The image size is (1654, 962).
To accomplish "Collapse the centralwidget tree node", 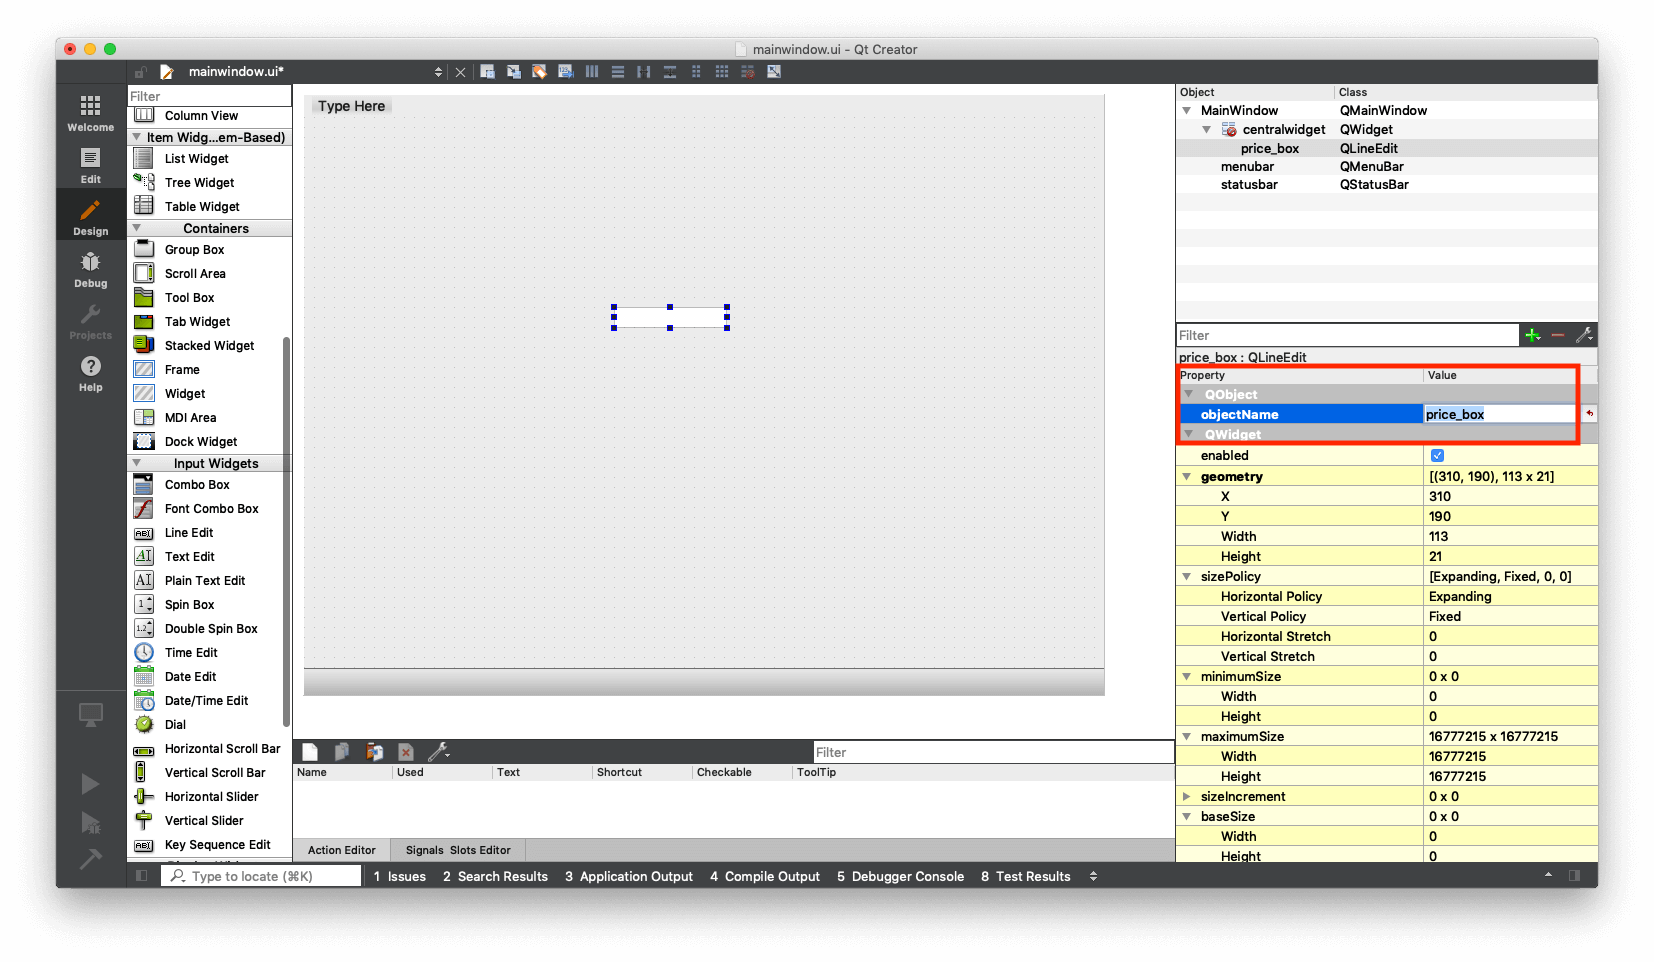I will [x=1206, y=130].
